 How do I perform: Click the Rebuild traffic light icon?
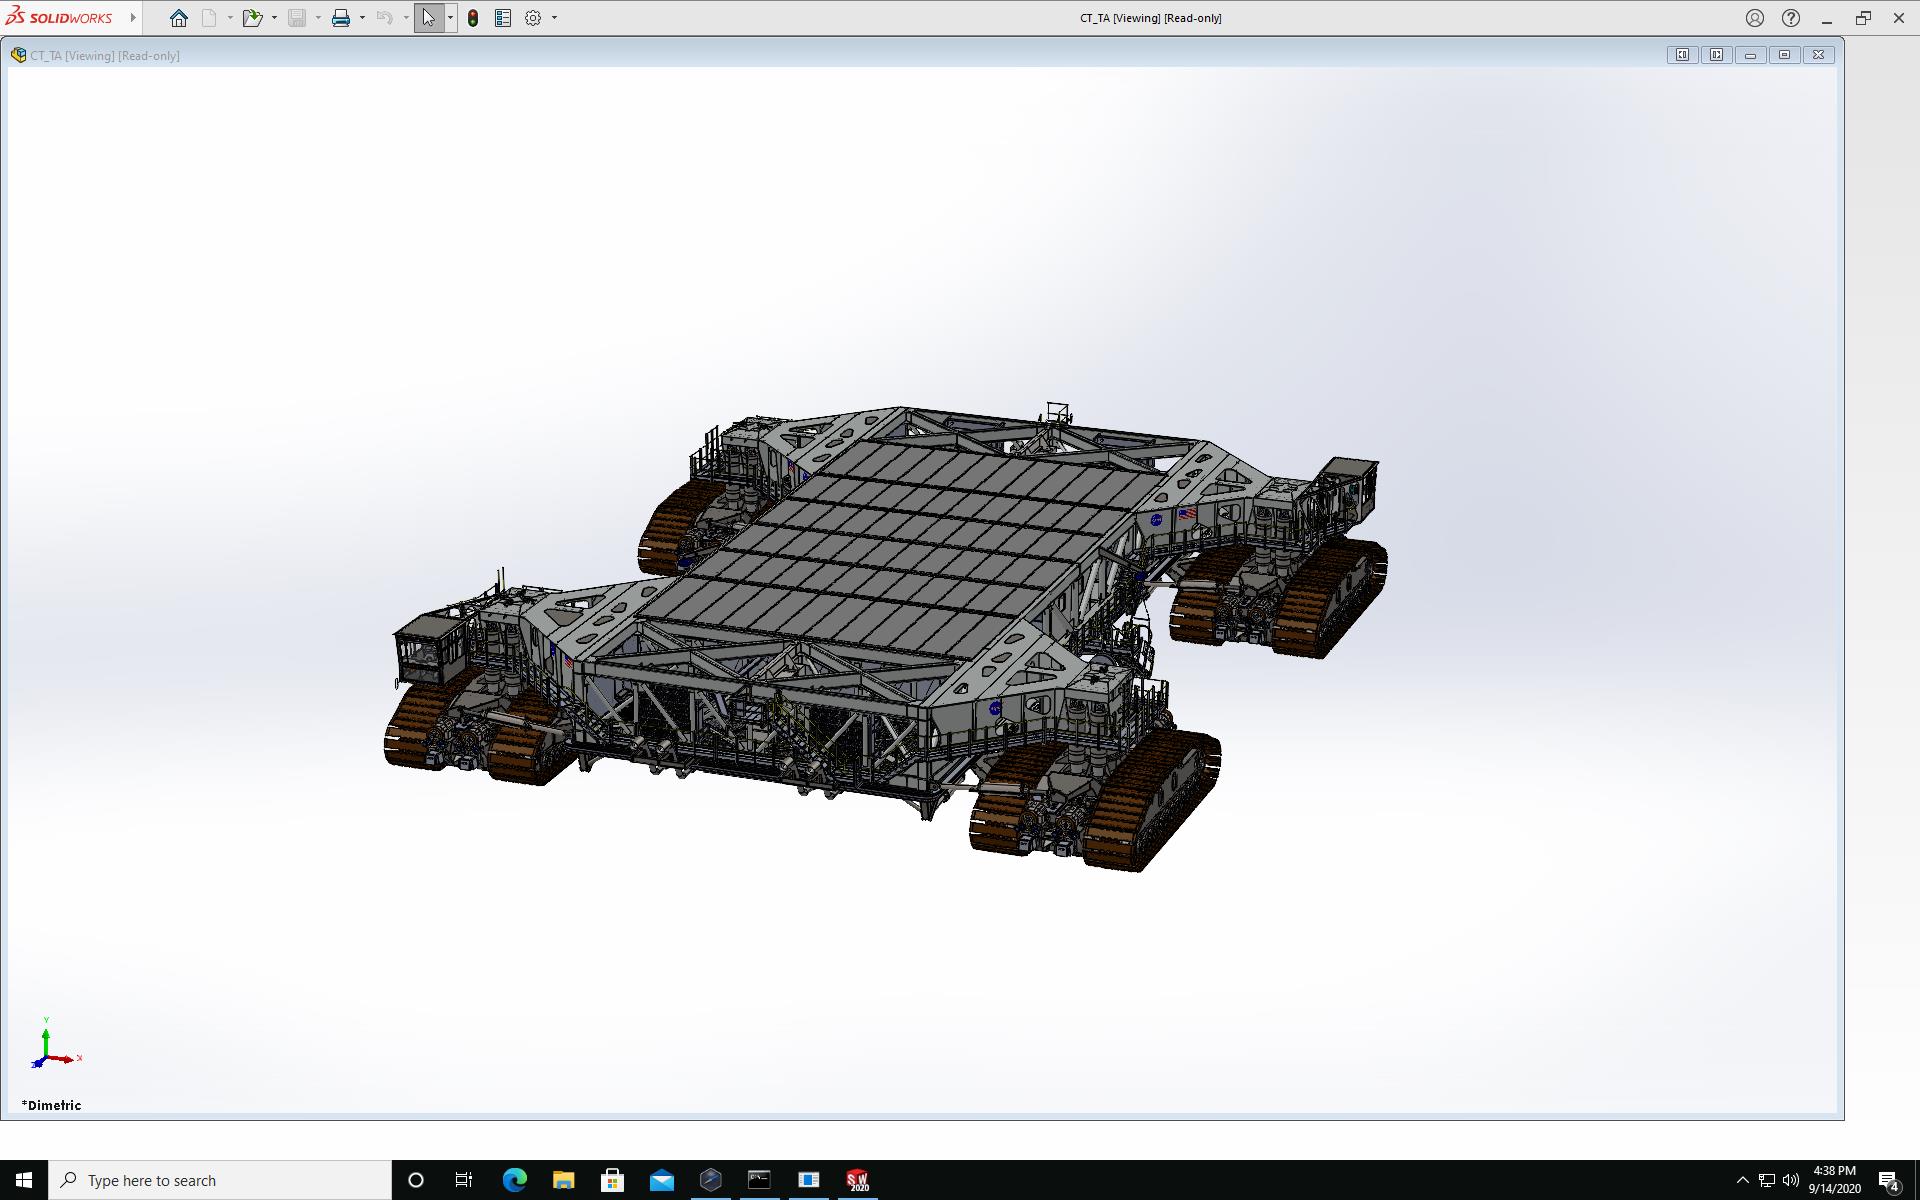[473, 18]
